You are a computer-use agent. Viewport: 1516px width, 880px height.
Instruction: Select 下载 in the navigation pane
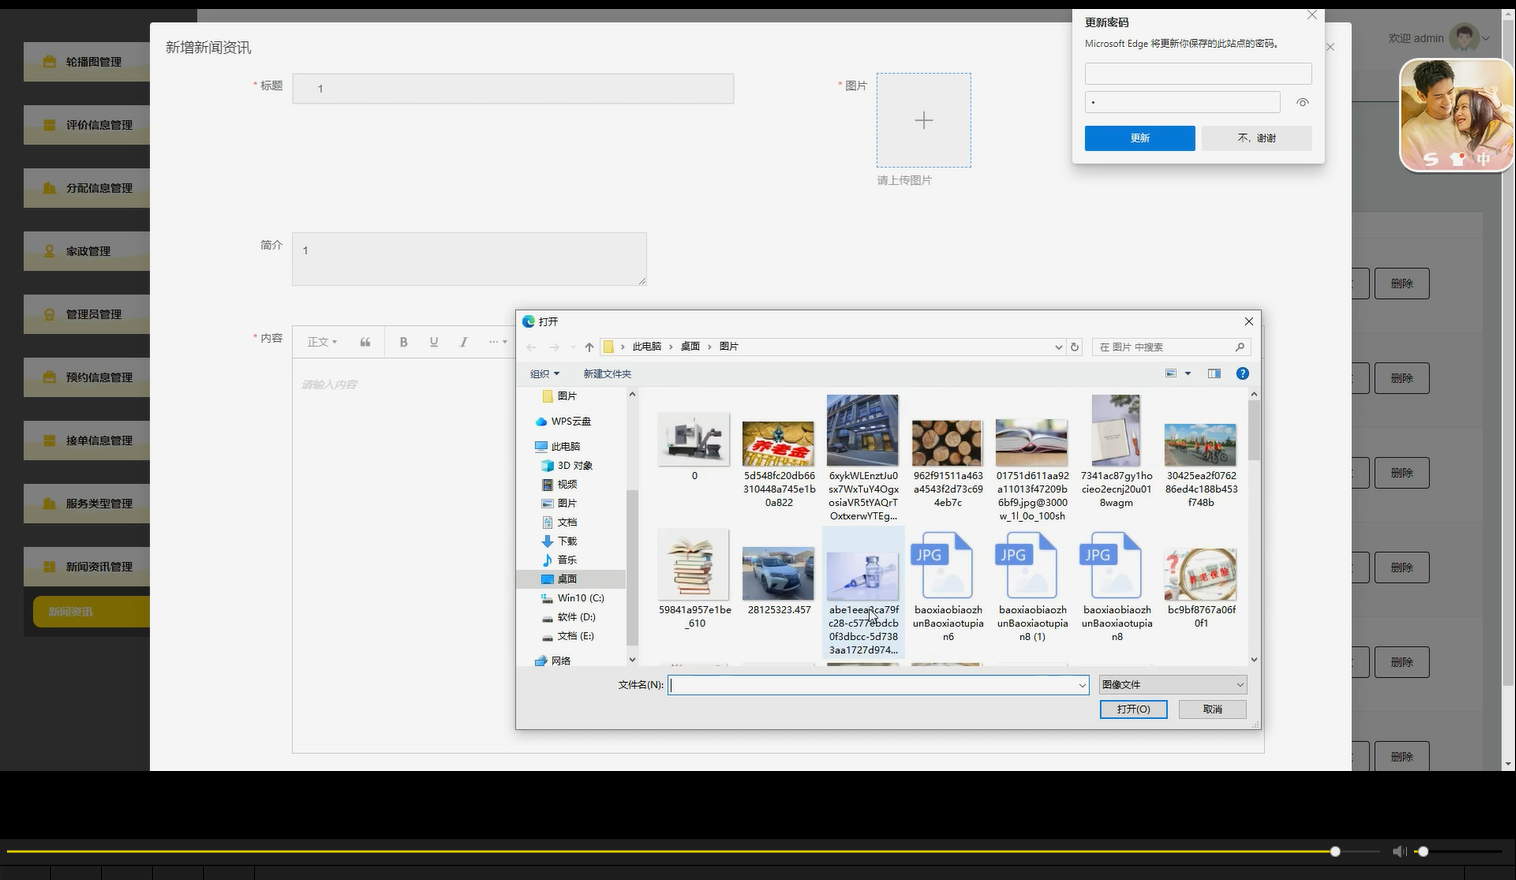(559, 541)
